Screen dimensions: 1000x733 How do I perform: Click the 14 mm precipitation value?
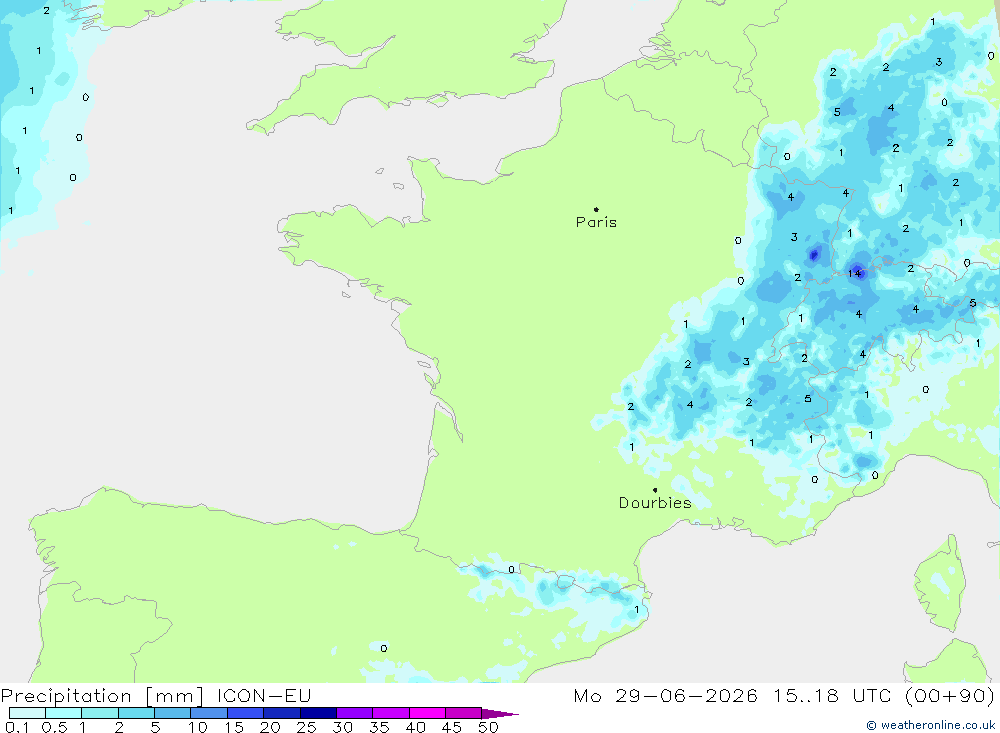tap(855, 273)
